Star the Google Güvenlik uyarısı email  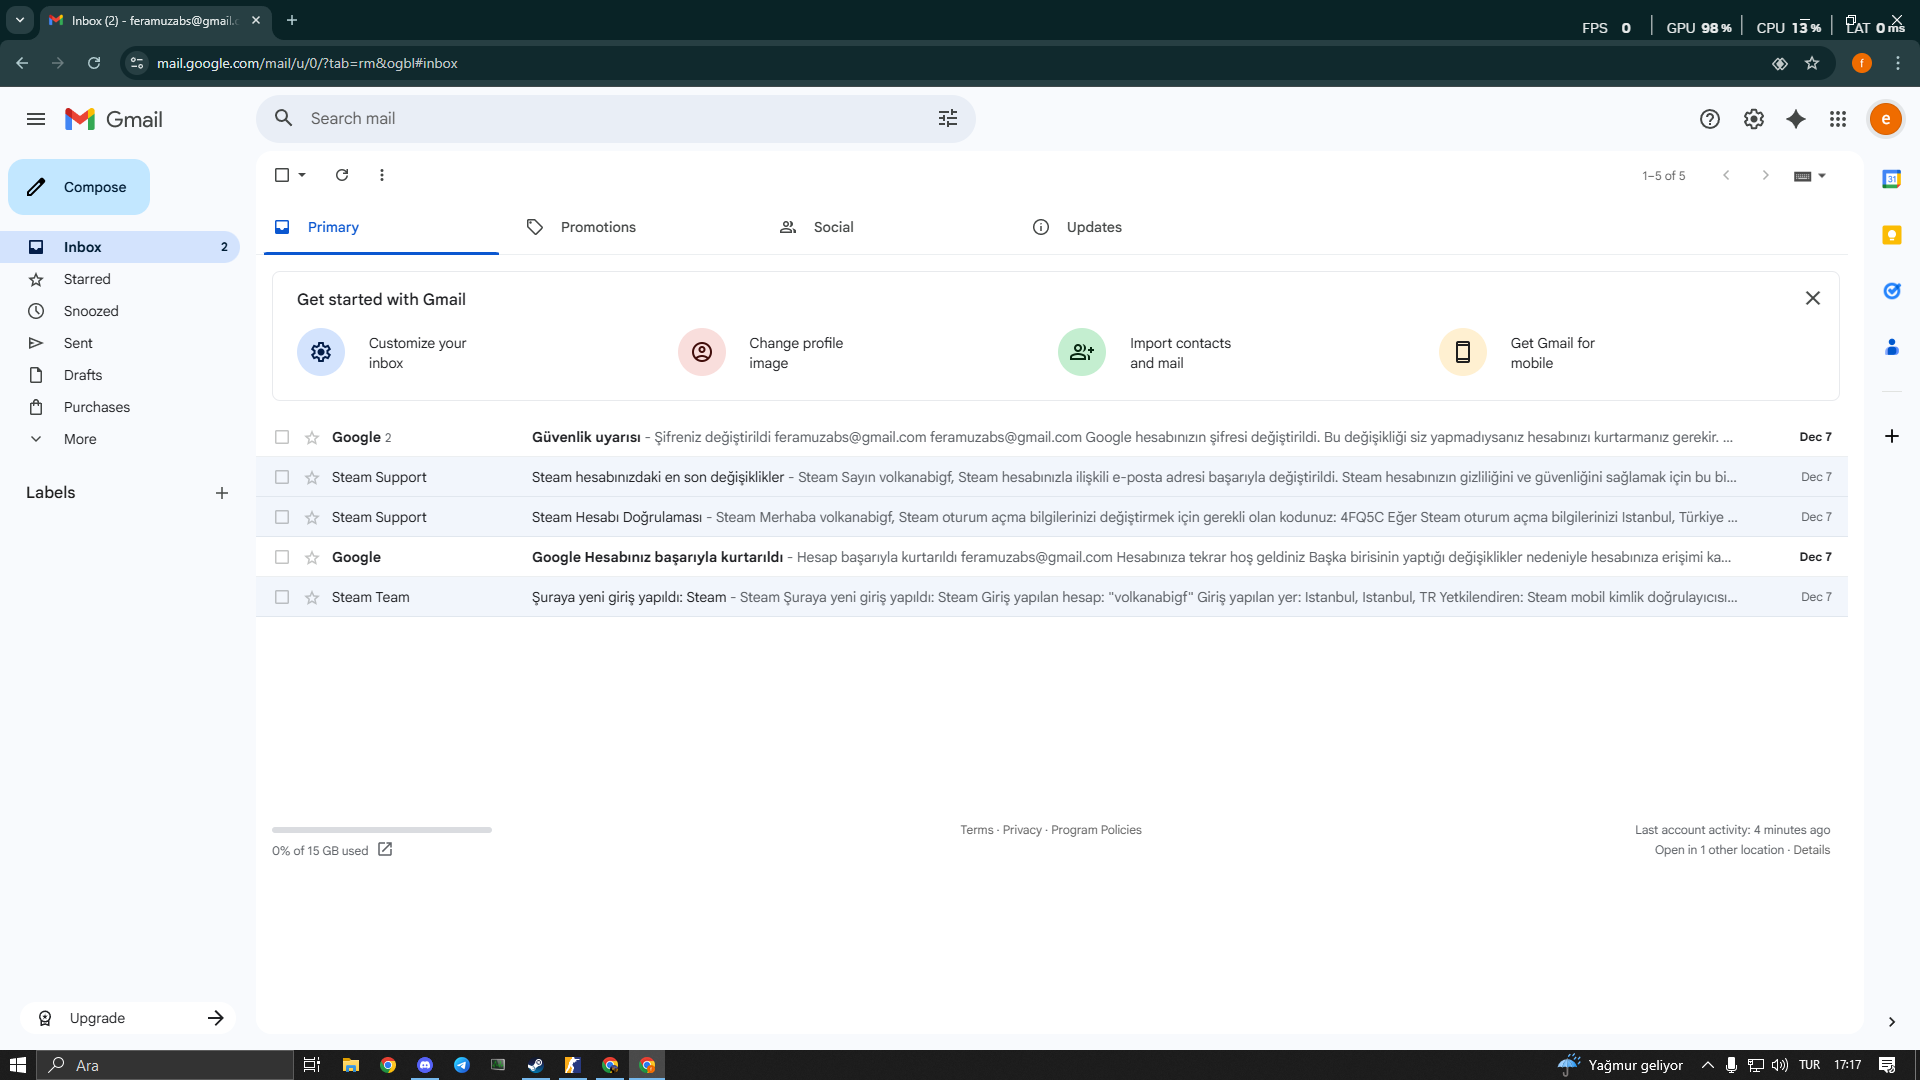312,437
